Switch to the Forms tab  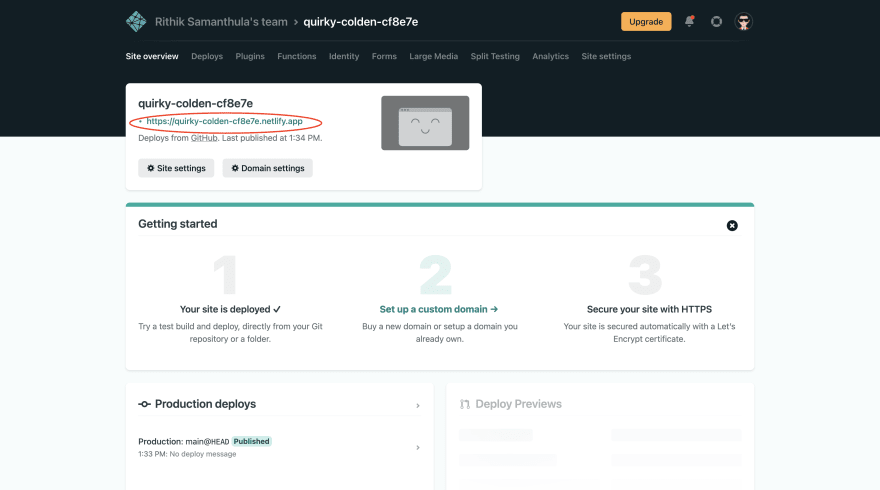point(384,56)
